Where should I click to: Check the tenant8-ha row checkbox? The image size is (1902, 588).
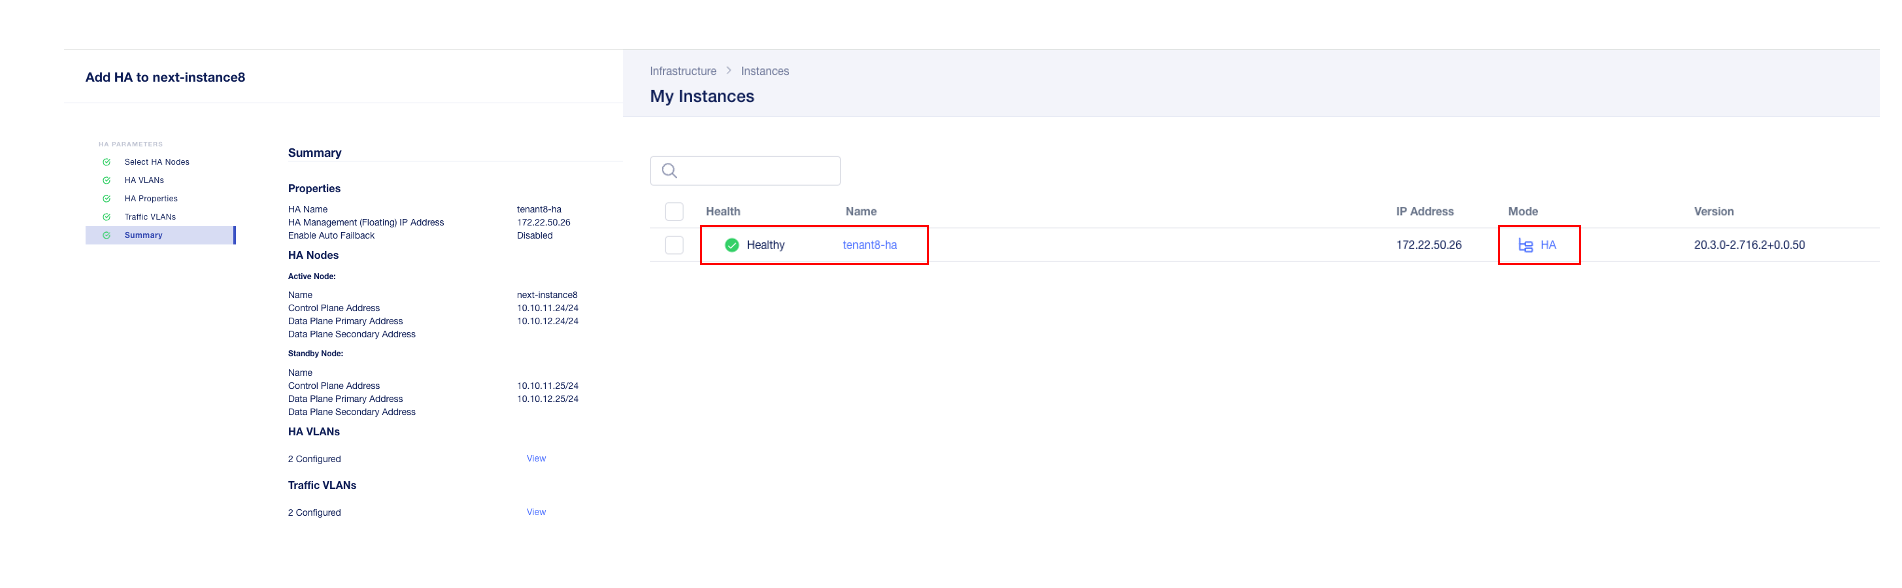pos(674,245)
